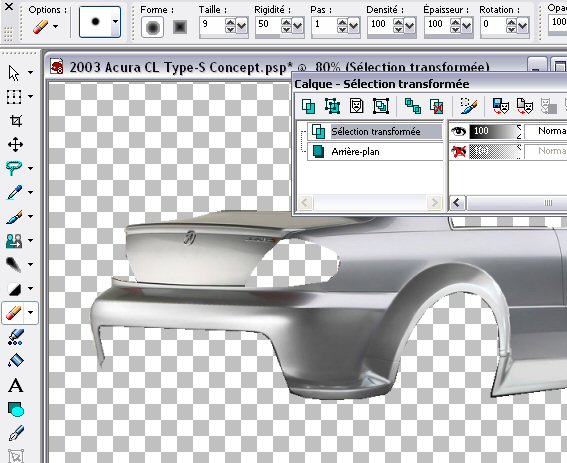567x463 pixels.
Task: Click the Rigidité spinner arrows
Action: click(286, 26)
